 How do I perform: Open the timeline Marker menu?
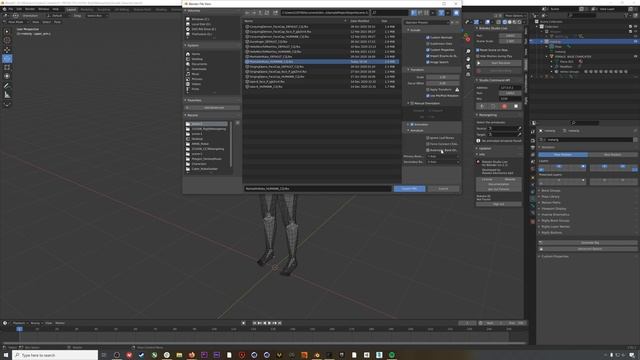pyautogui.click(x=60, y=323)
